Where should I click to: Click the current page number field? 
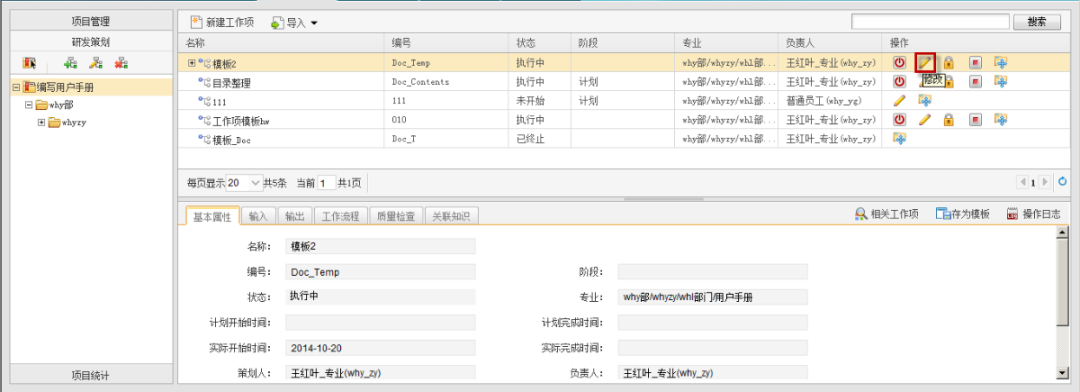pos(326,183)
